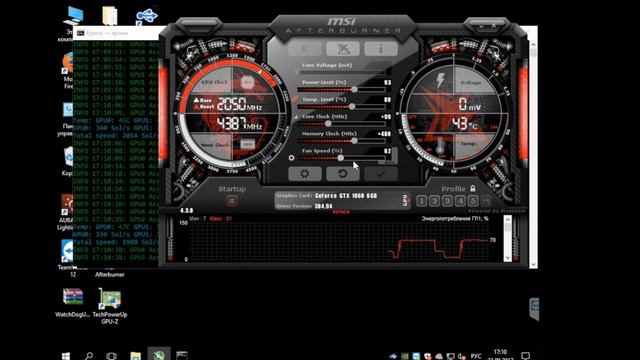Minimize the Afterburner window
Viewport: 640px width, 360px height.
pyautogui.click(x=482, y=26)
